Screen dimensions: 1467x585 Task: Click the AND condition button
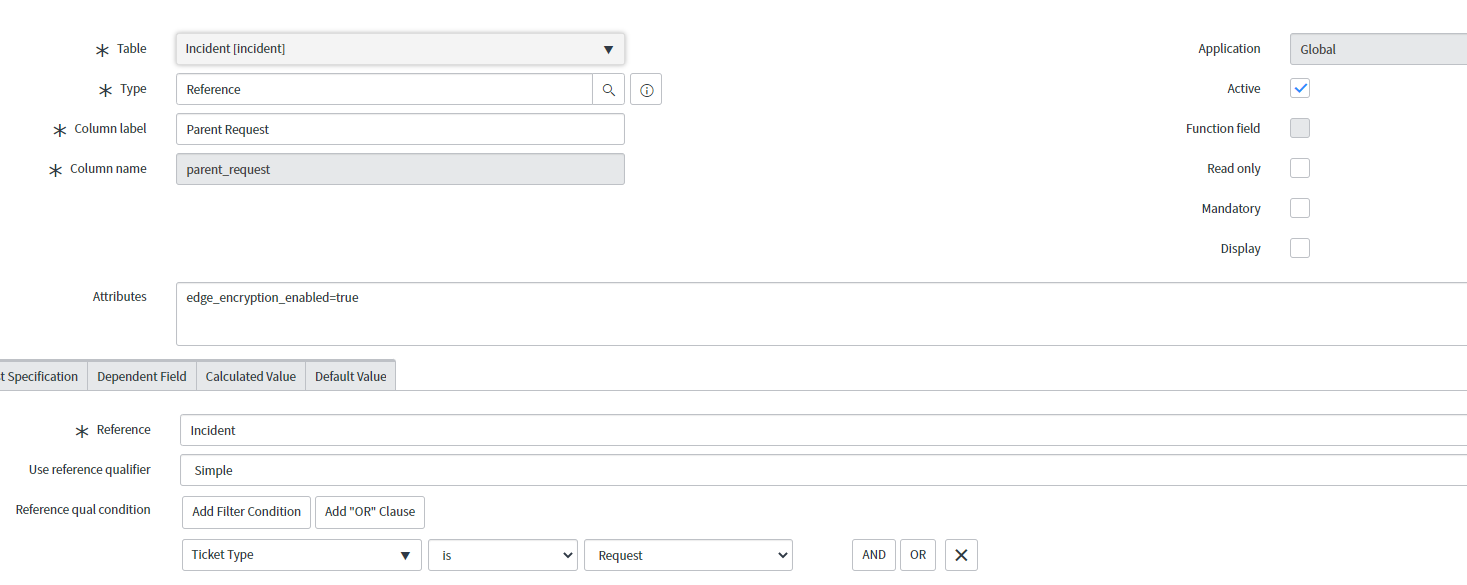874,555
